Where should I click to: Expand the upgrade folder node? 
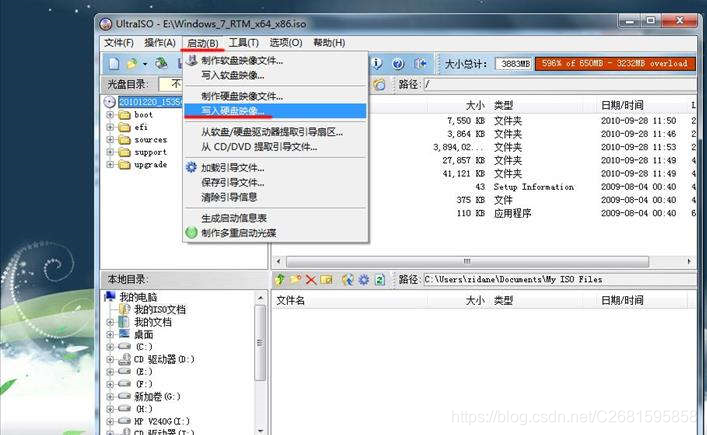(x=110, y=165)
